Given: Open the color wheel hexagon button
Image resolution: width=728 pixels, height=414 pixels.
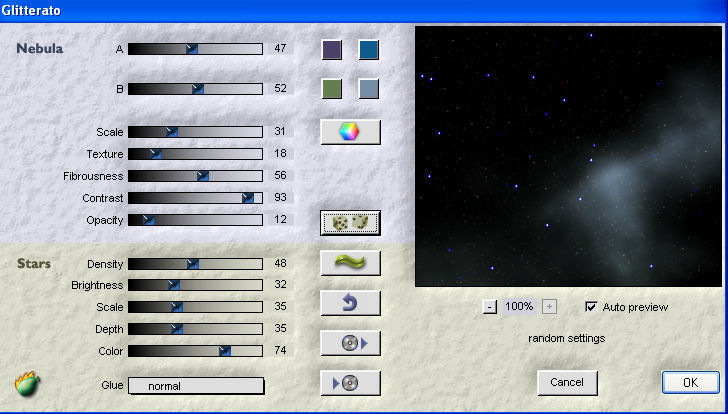Looking at the screenshot, I should (x=350, y=132).
